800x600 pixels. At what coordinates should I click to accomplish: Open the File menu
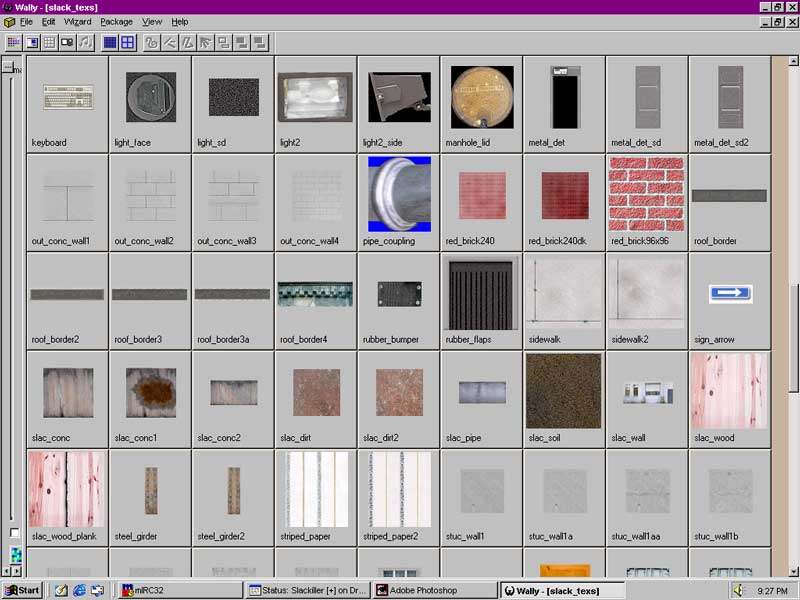point(26,21)
